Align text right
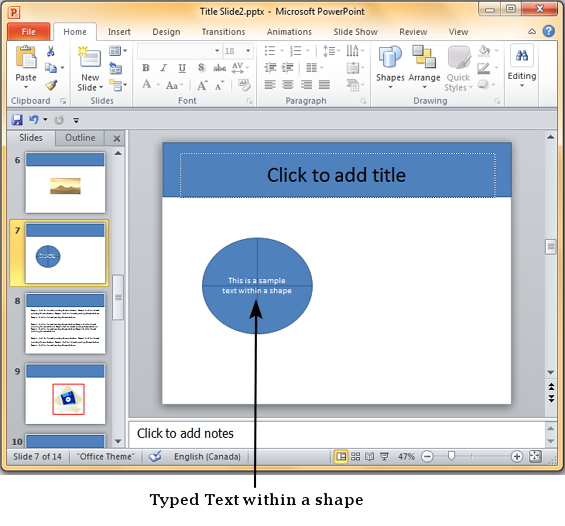 click(x=306, y=85)
